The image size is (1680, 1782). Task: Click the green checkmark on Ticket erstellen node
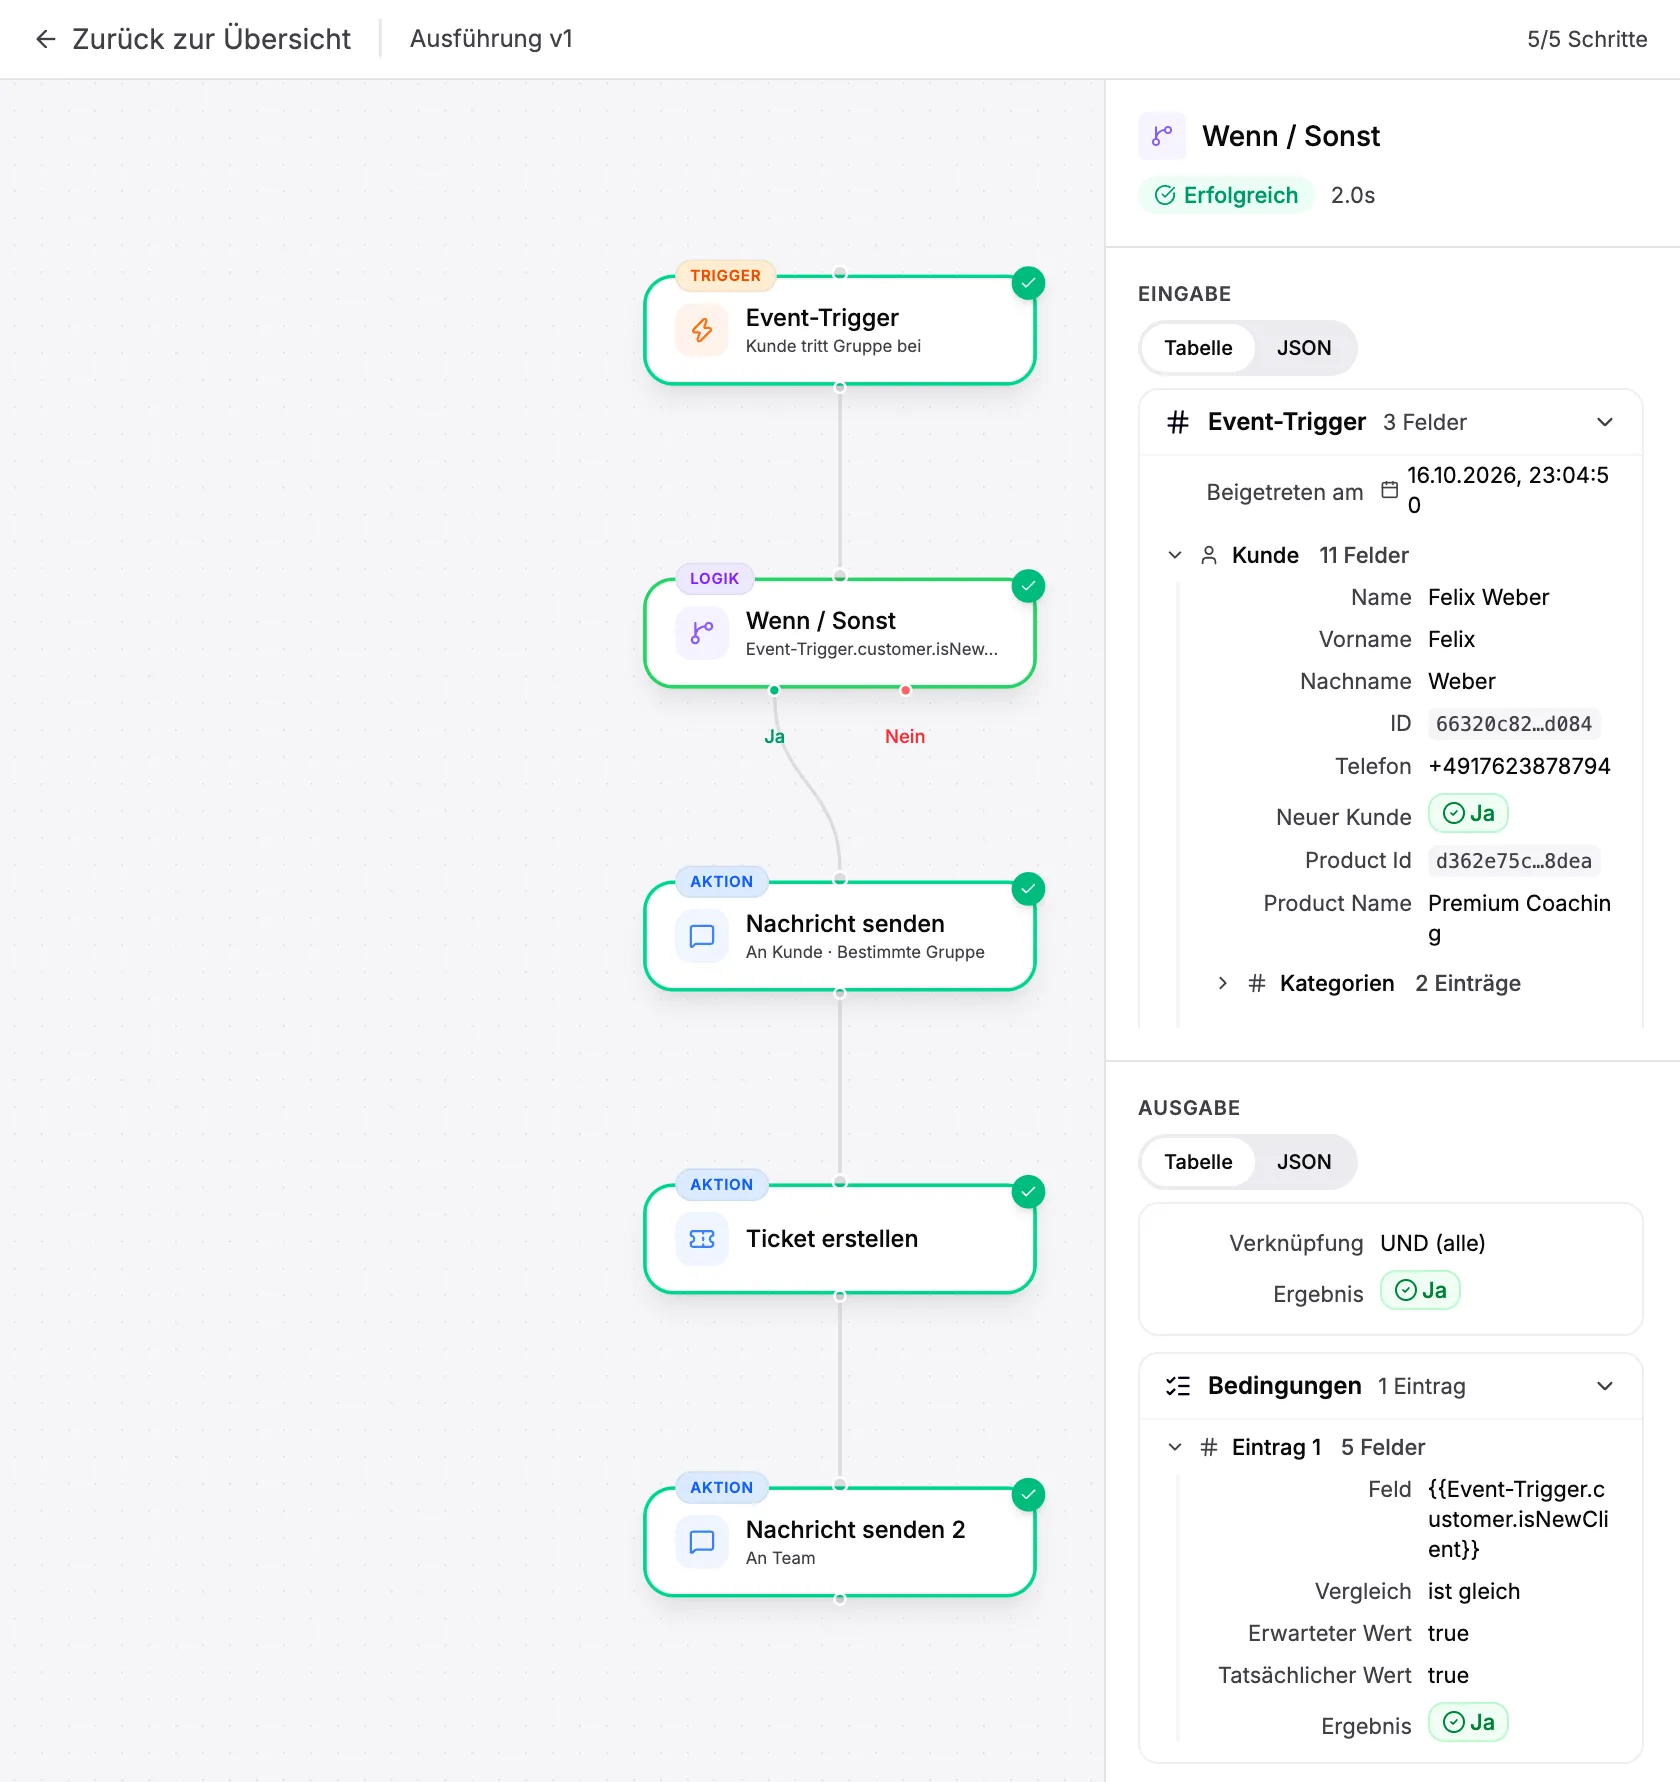tap(1028, 1192)
